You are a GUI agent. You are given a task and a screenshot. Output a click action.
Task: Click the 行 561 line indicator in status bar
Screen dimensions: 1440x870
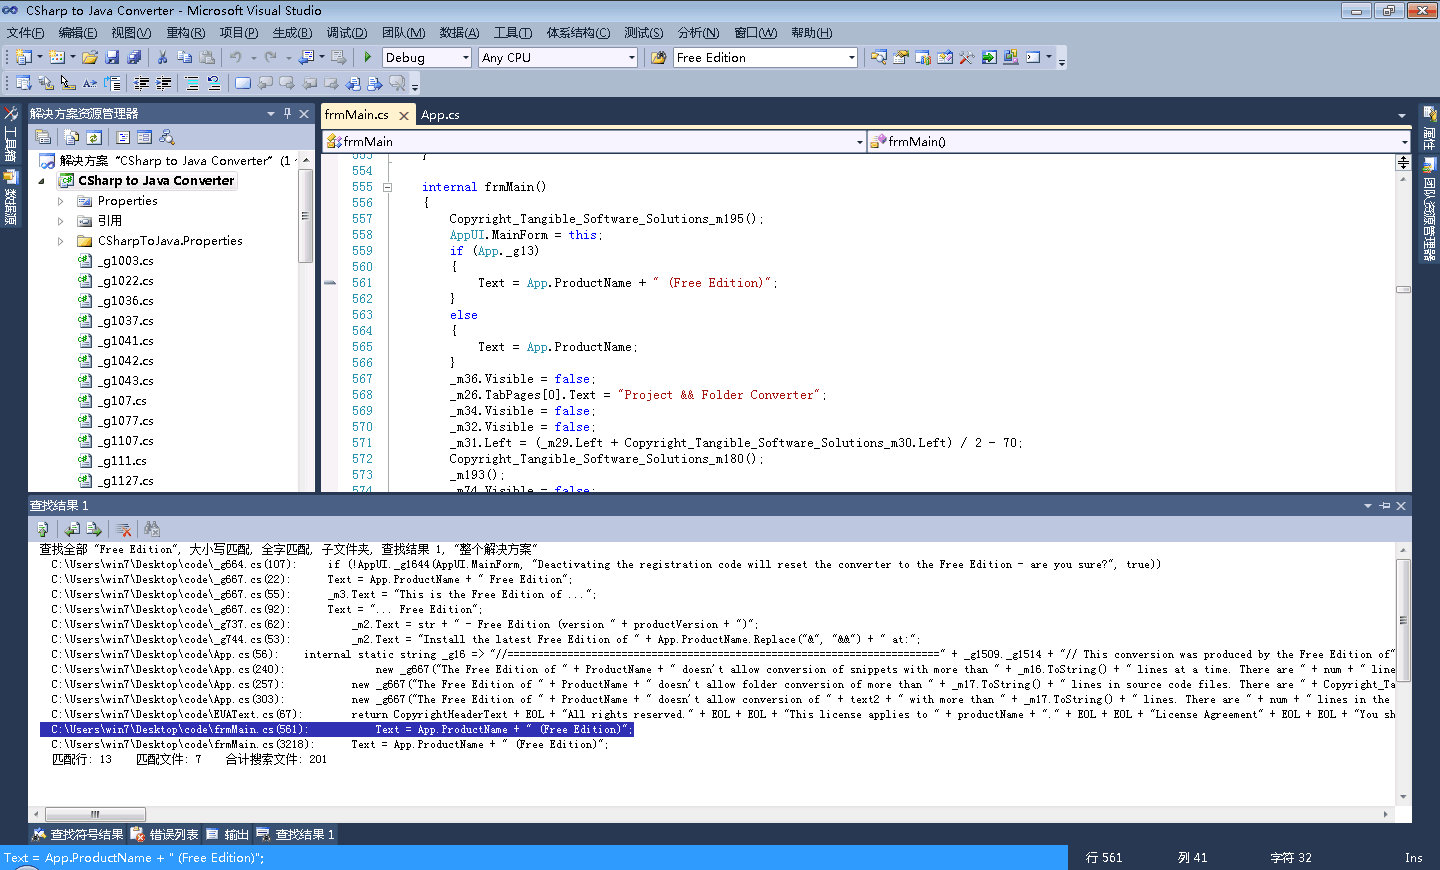1104,858
